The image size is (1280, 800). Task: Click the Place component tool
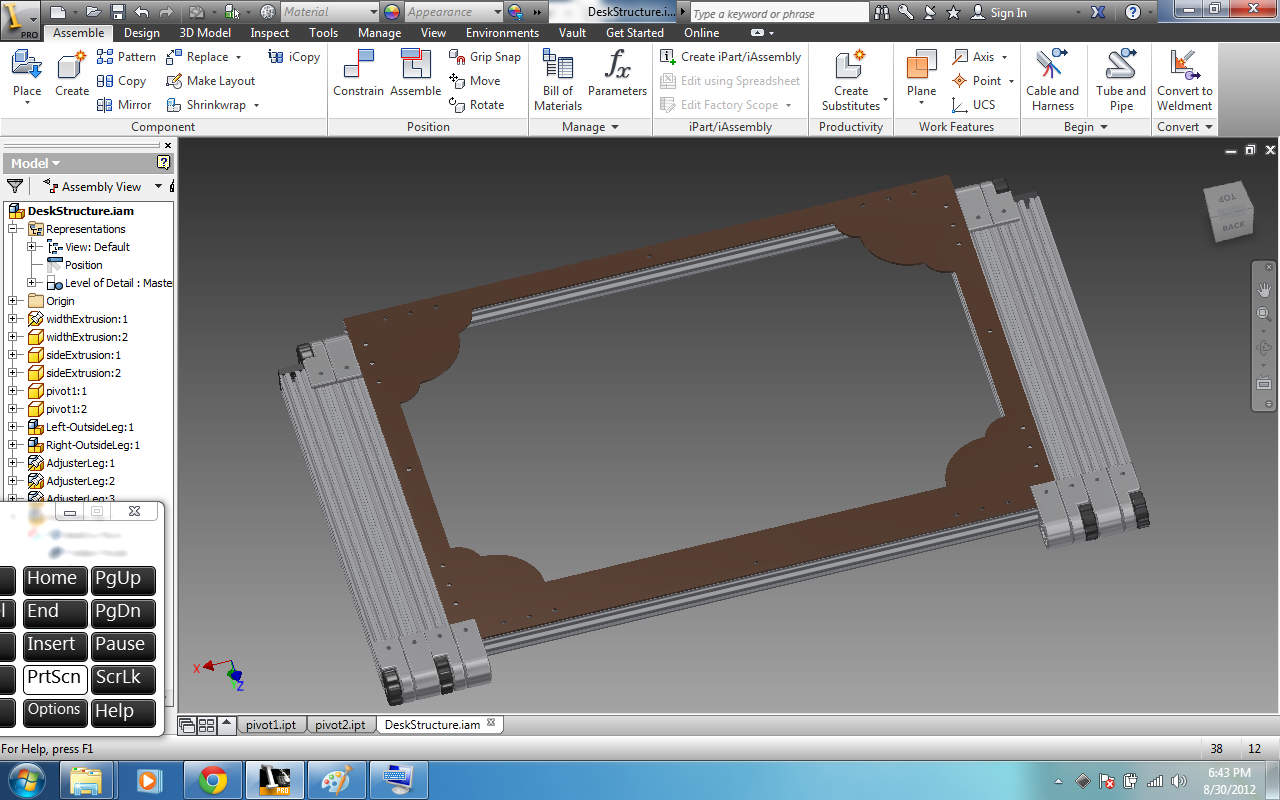coord(27,75)
